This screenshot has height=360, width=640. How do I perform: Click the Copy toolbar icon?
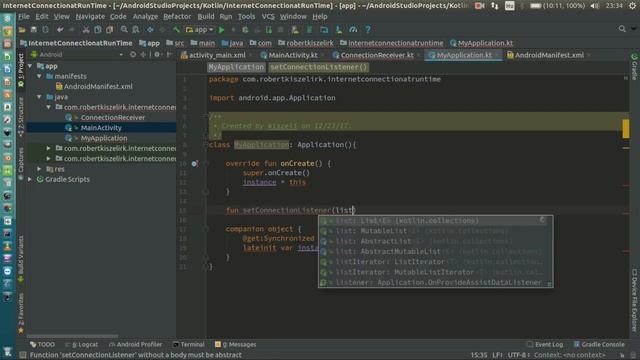pos(98,29)
